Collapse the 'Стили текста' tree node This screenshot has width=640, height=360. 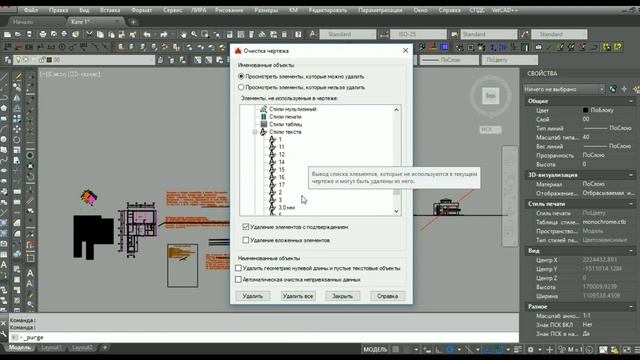255,132
